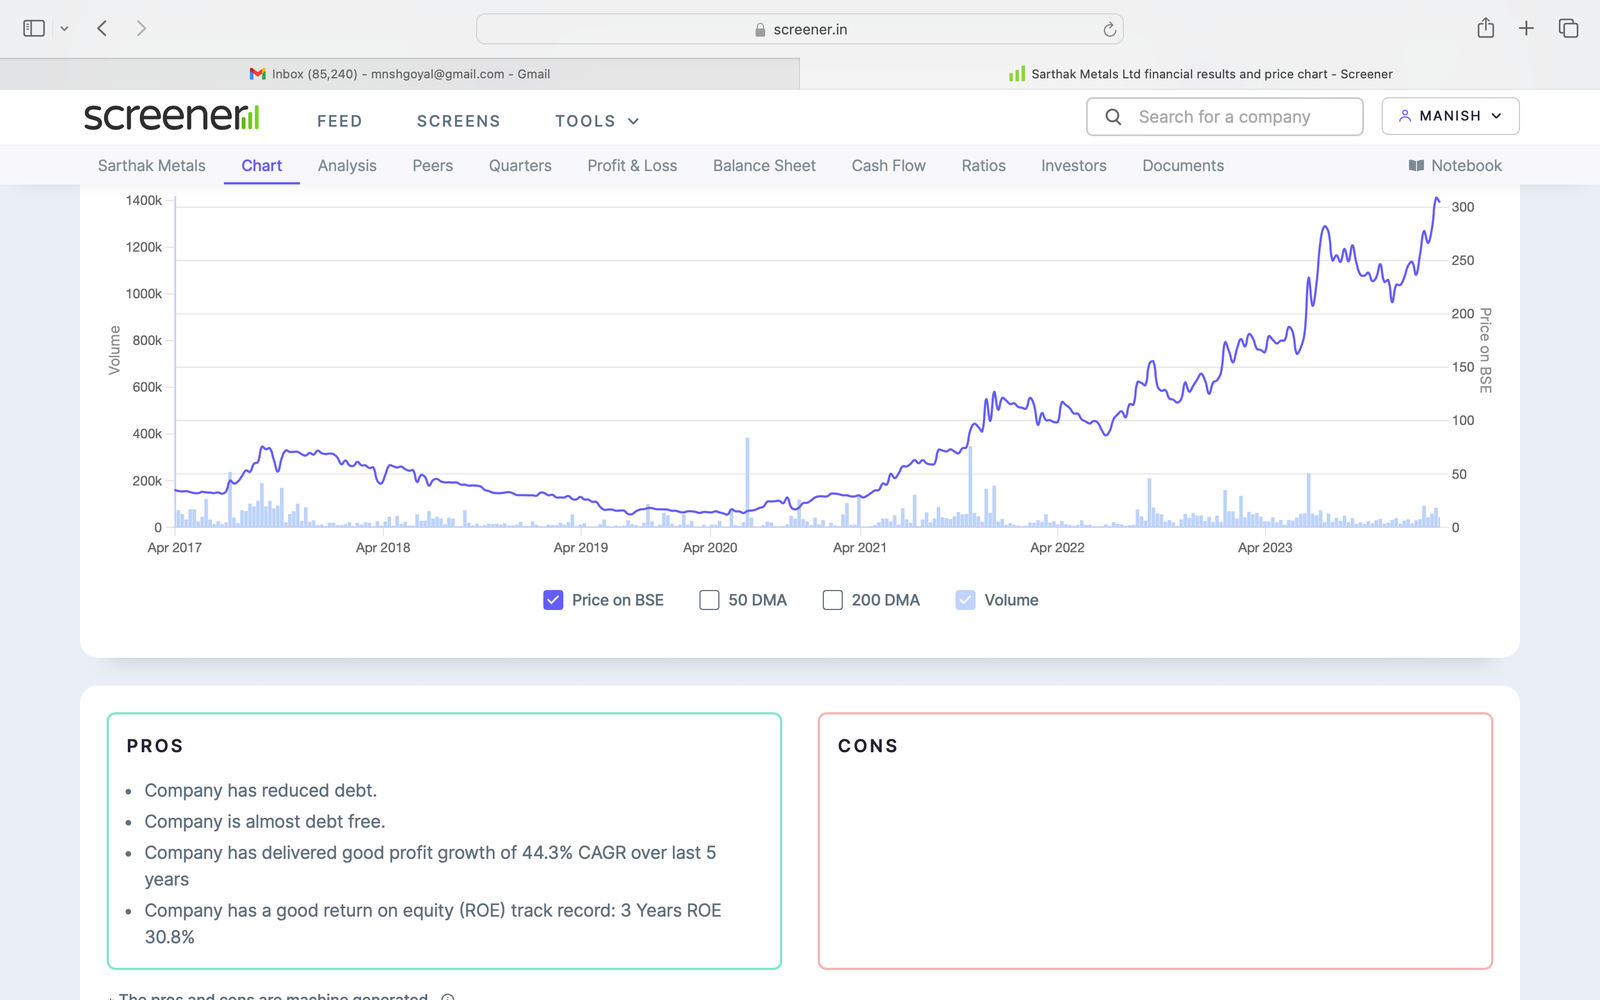Expand the Tools dropdown menu
Screen dimensions: 1600x1000
coord(597,121)
